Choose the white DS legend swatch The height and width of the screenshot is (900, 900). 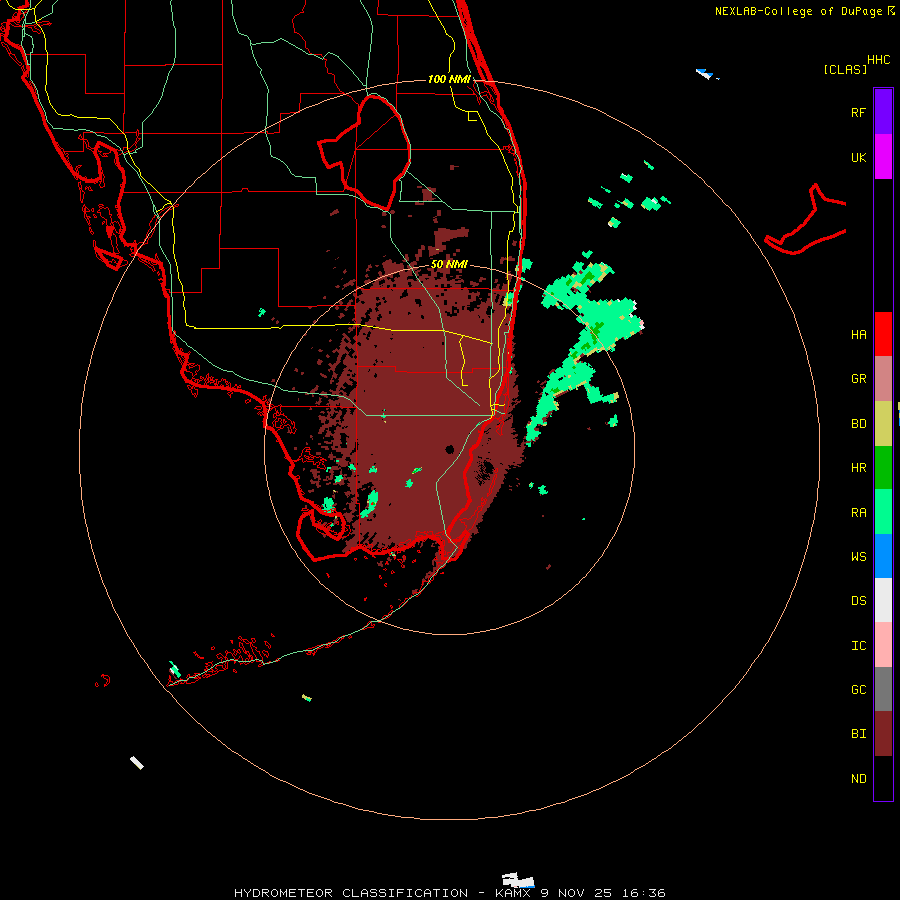click(883, 600)
